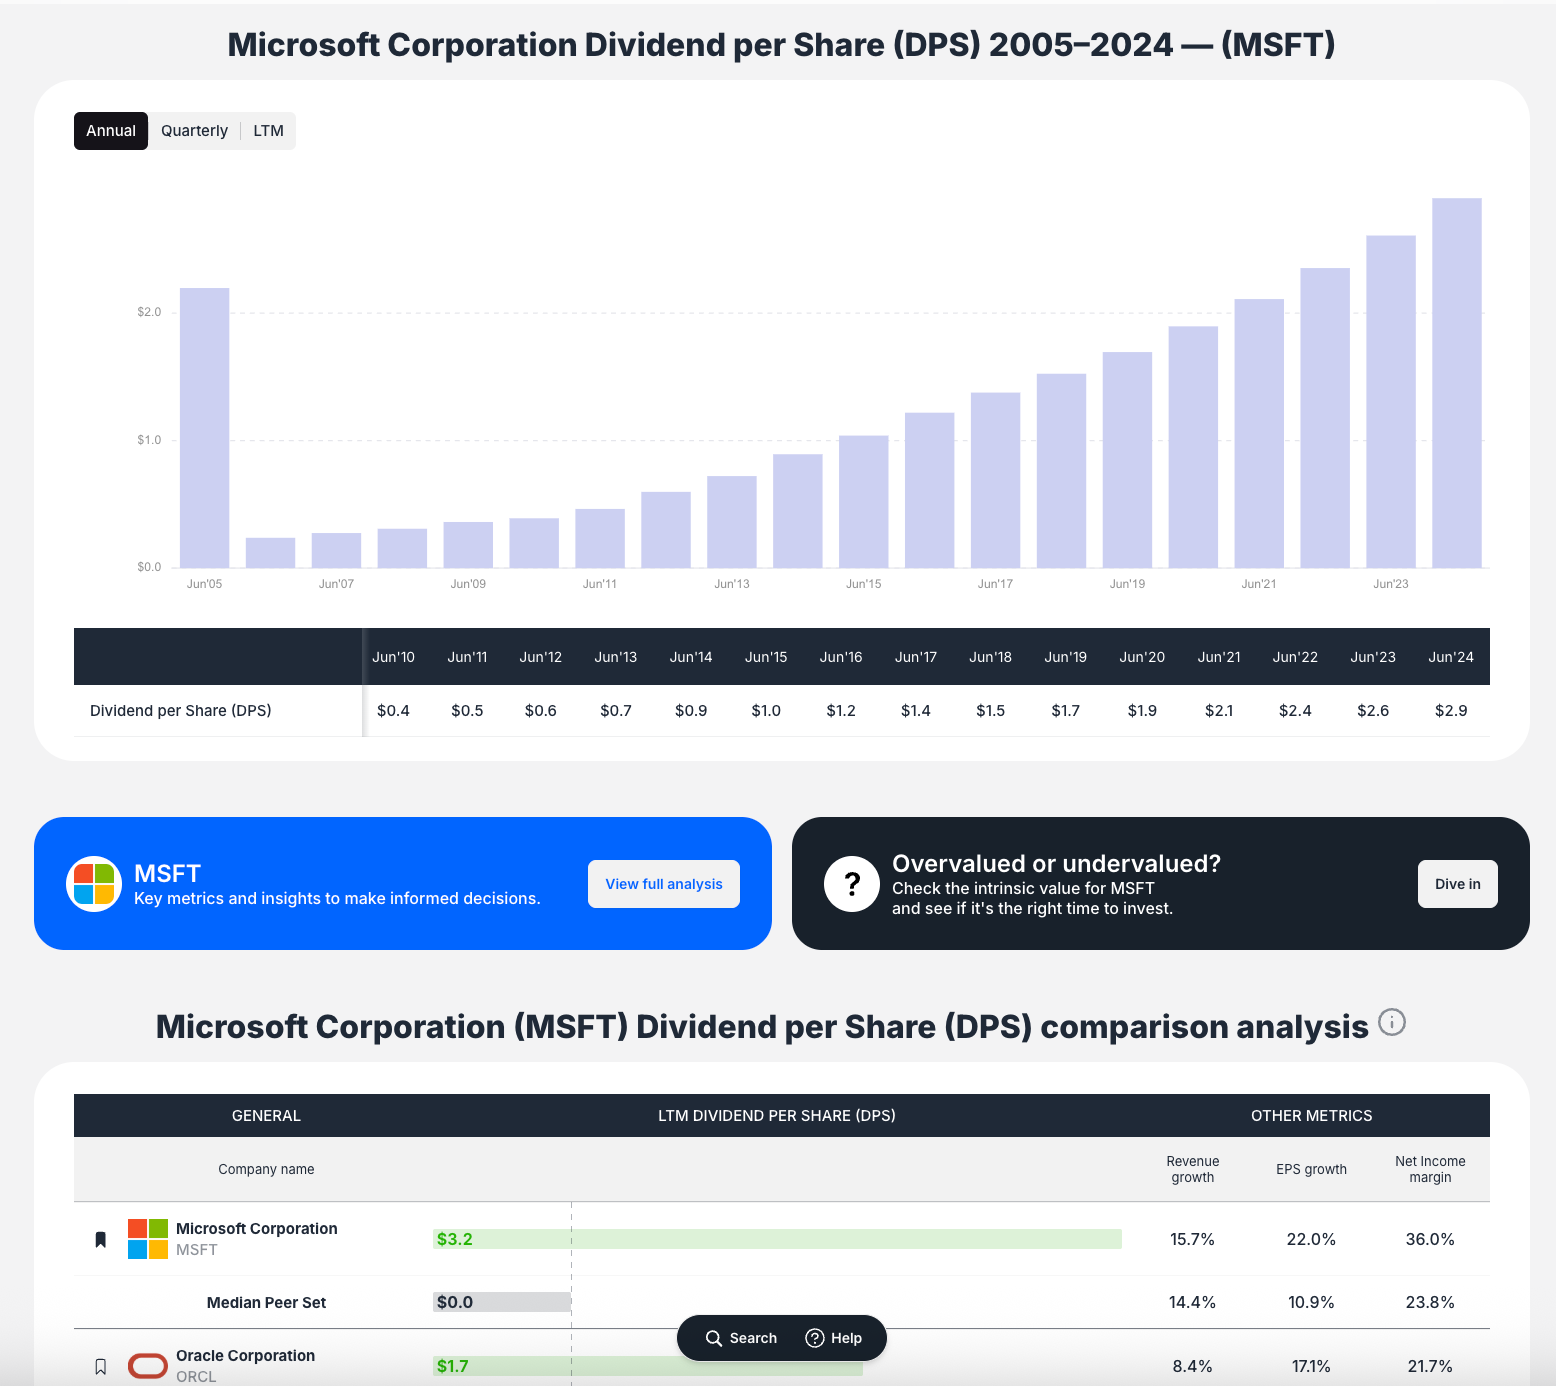1556x1386 pixels.
Task: Click the Median Peer Set $0.0 bar
Action: point(502,1302)
